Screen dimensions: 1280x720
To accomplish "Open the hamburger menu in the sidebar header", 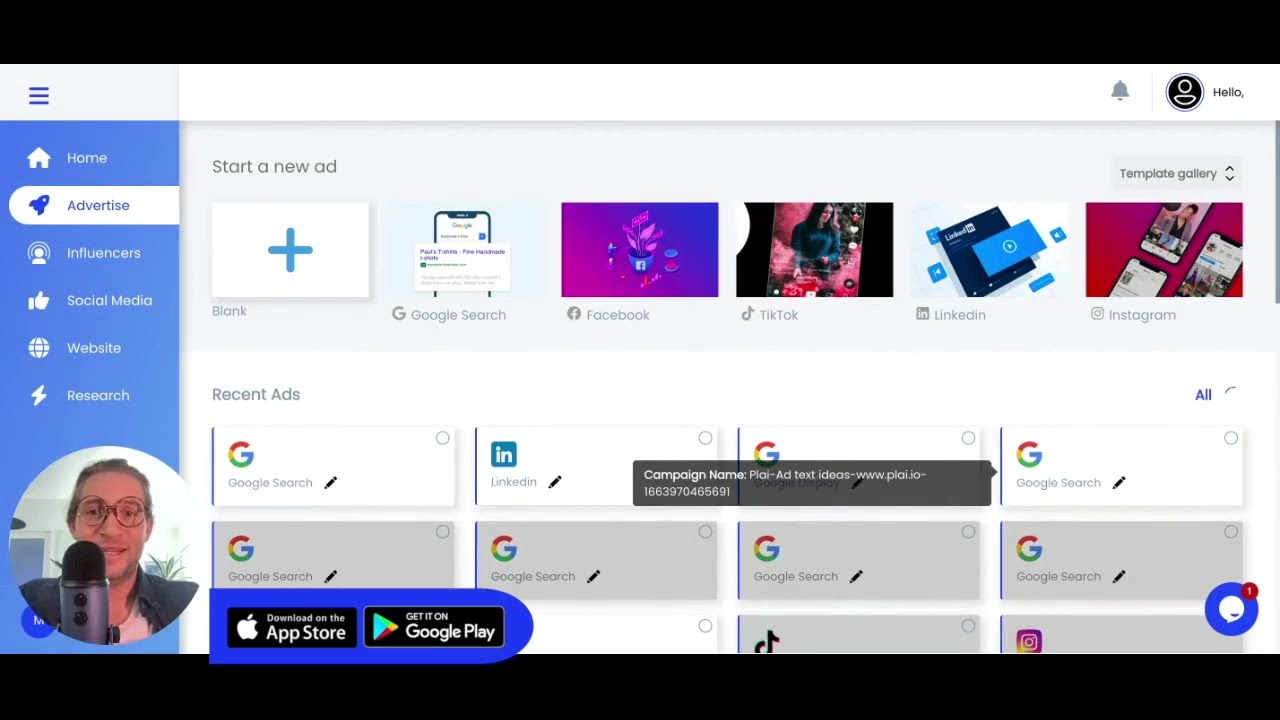I will [39, 96].
